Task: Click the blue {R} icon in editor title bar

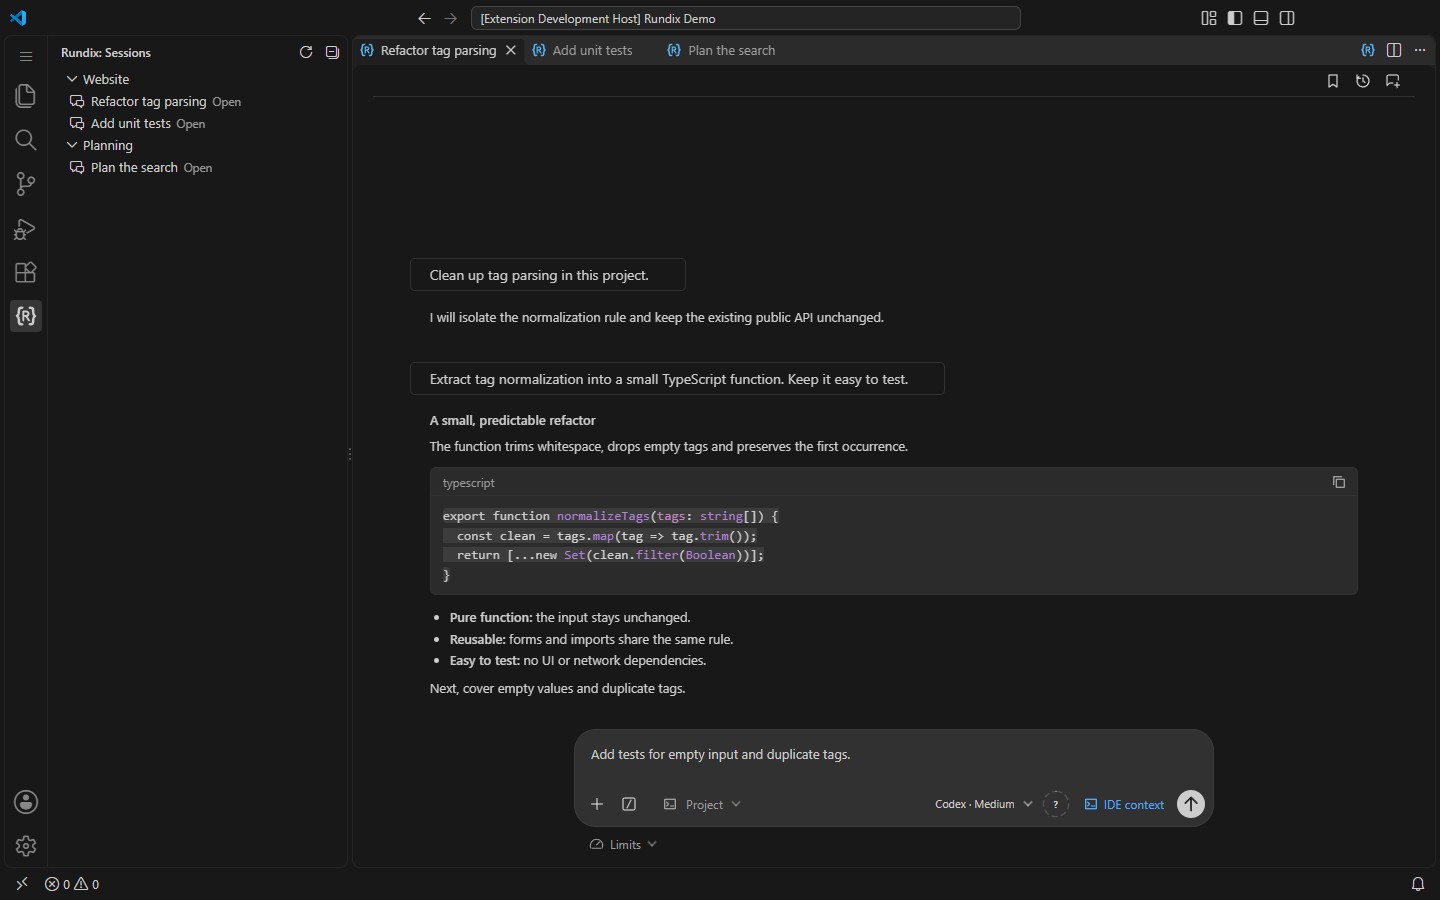Action: 1368,50
